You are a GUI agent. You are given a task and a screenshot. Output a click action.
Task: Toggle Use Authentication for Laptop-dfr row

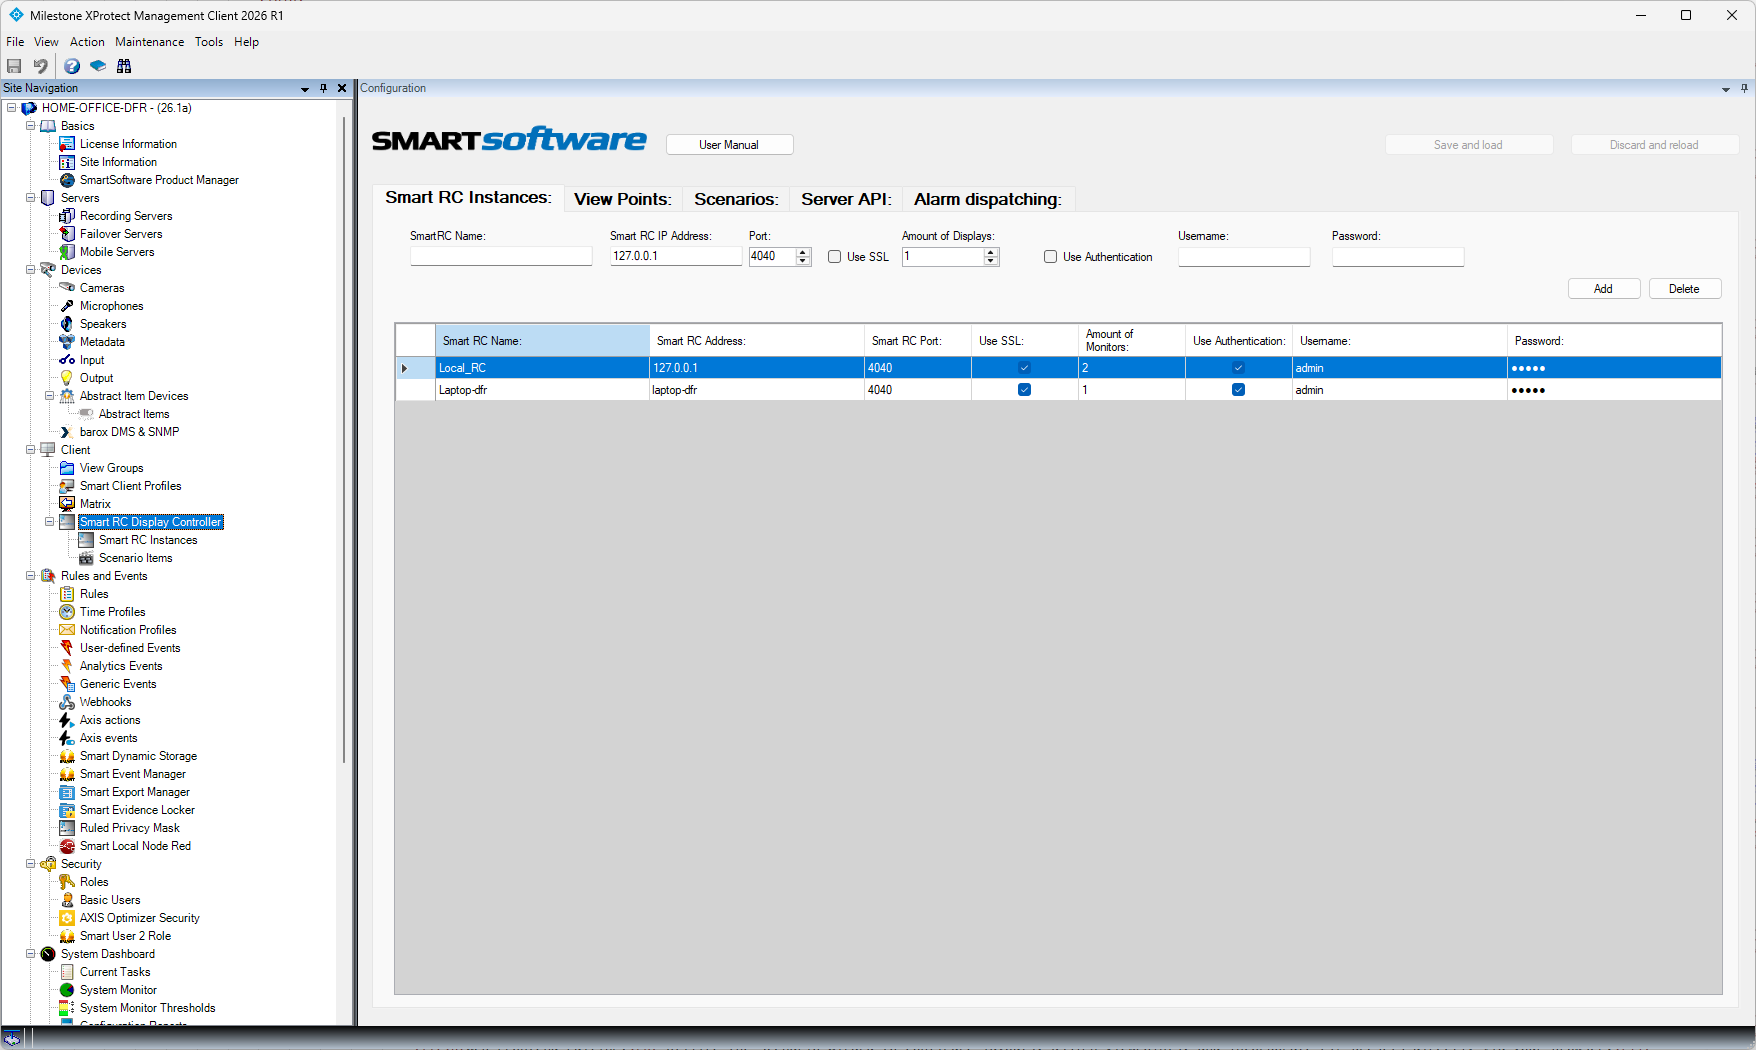[1238, 390]
